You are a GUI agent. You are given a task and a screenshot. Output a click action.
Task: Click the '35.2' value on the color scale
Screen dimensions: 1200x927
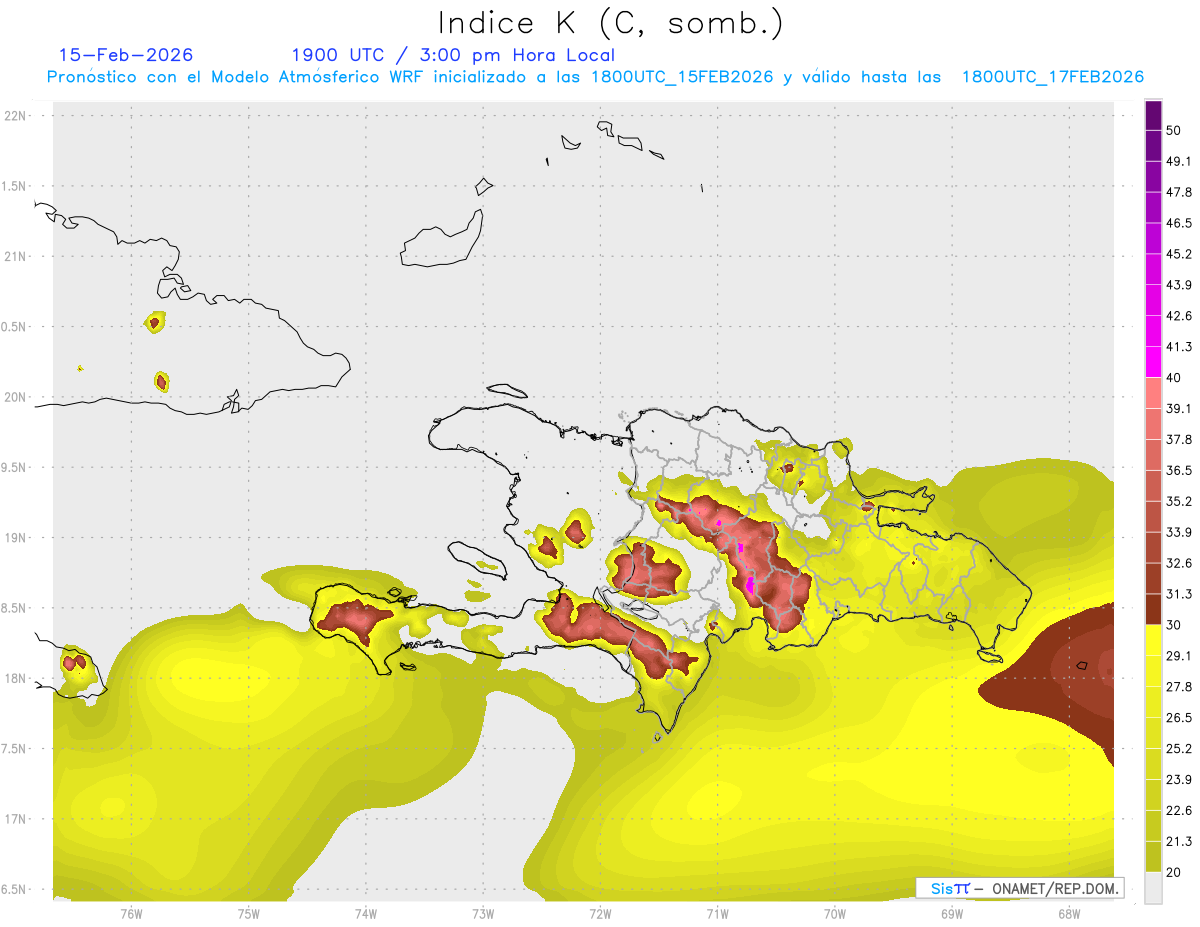tap(1178, 501)
